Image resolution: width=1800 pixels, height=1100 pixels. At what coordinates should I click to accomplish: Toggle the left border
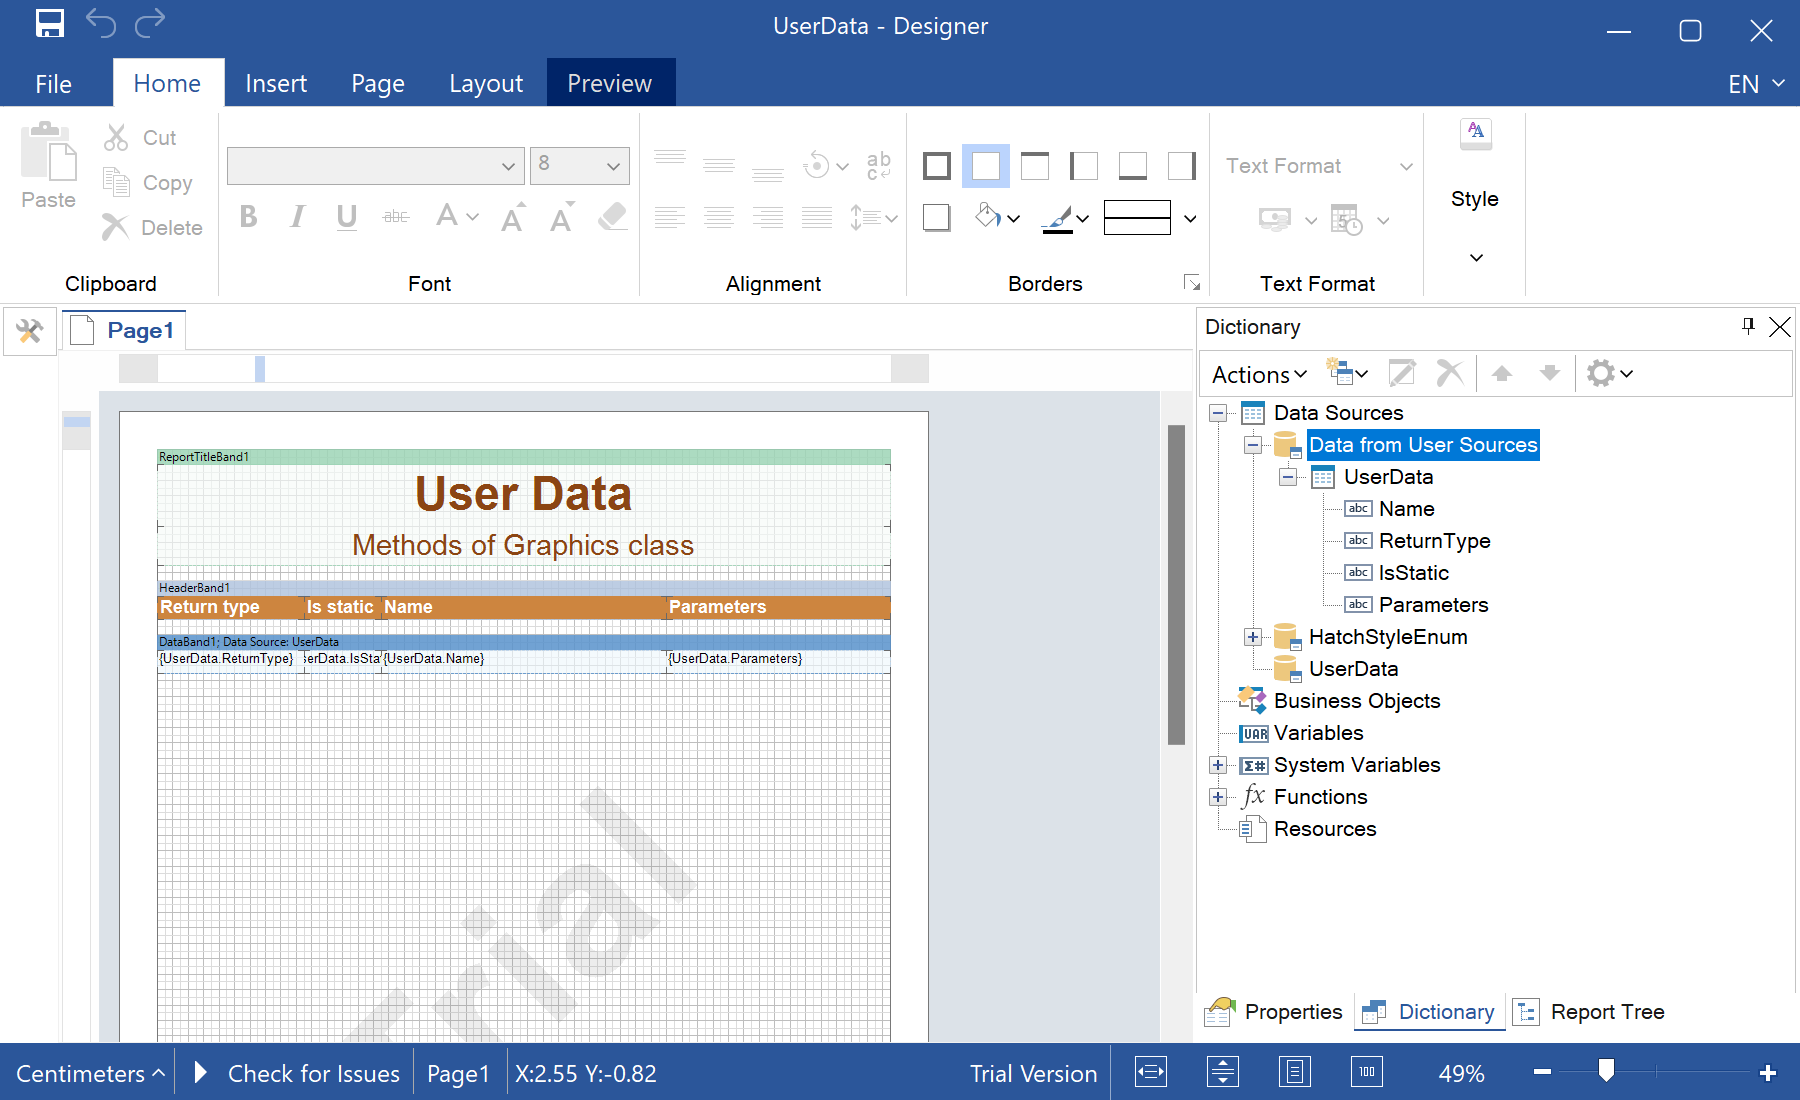coord(1084,166)
